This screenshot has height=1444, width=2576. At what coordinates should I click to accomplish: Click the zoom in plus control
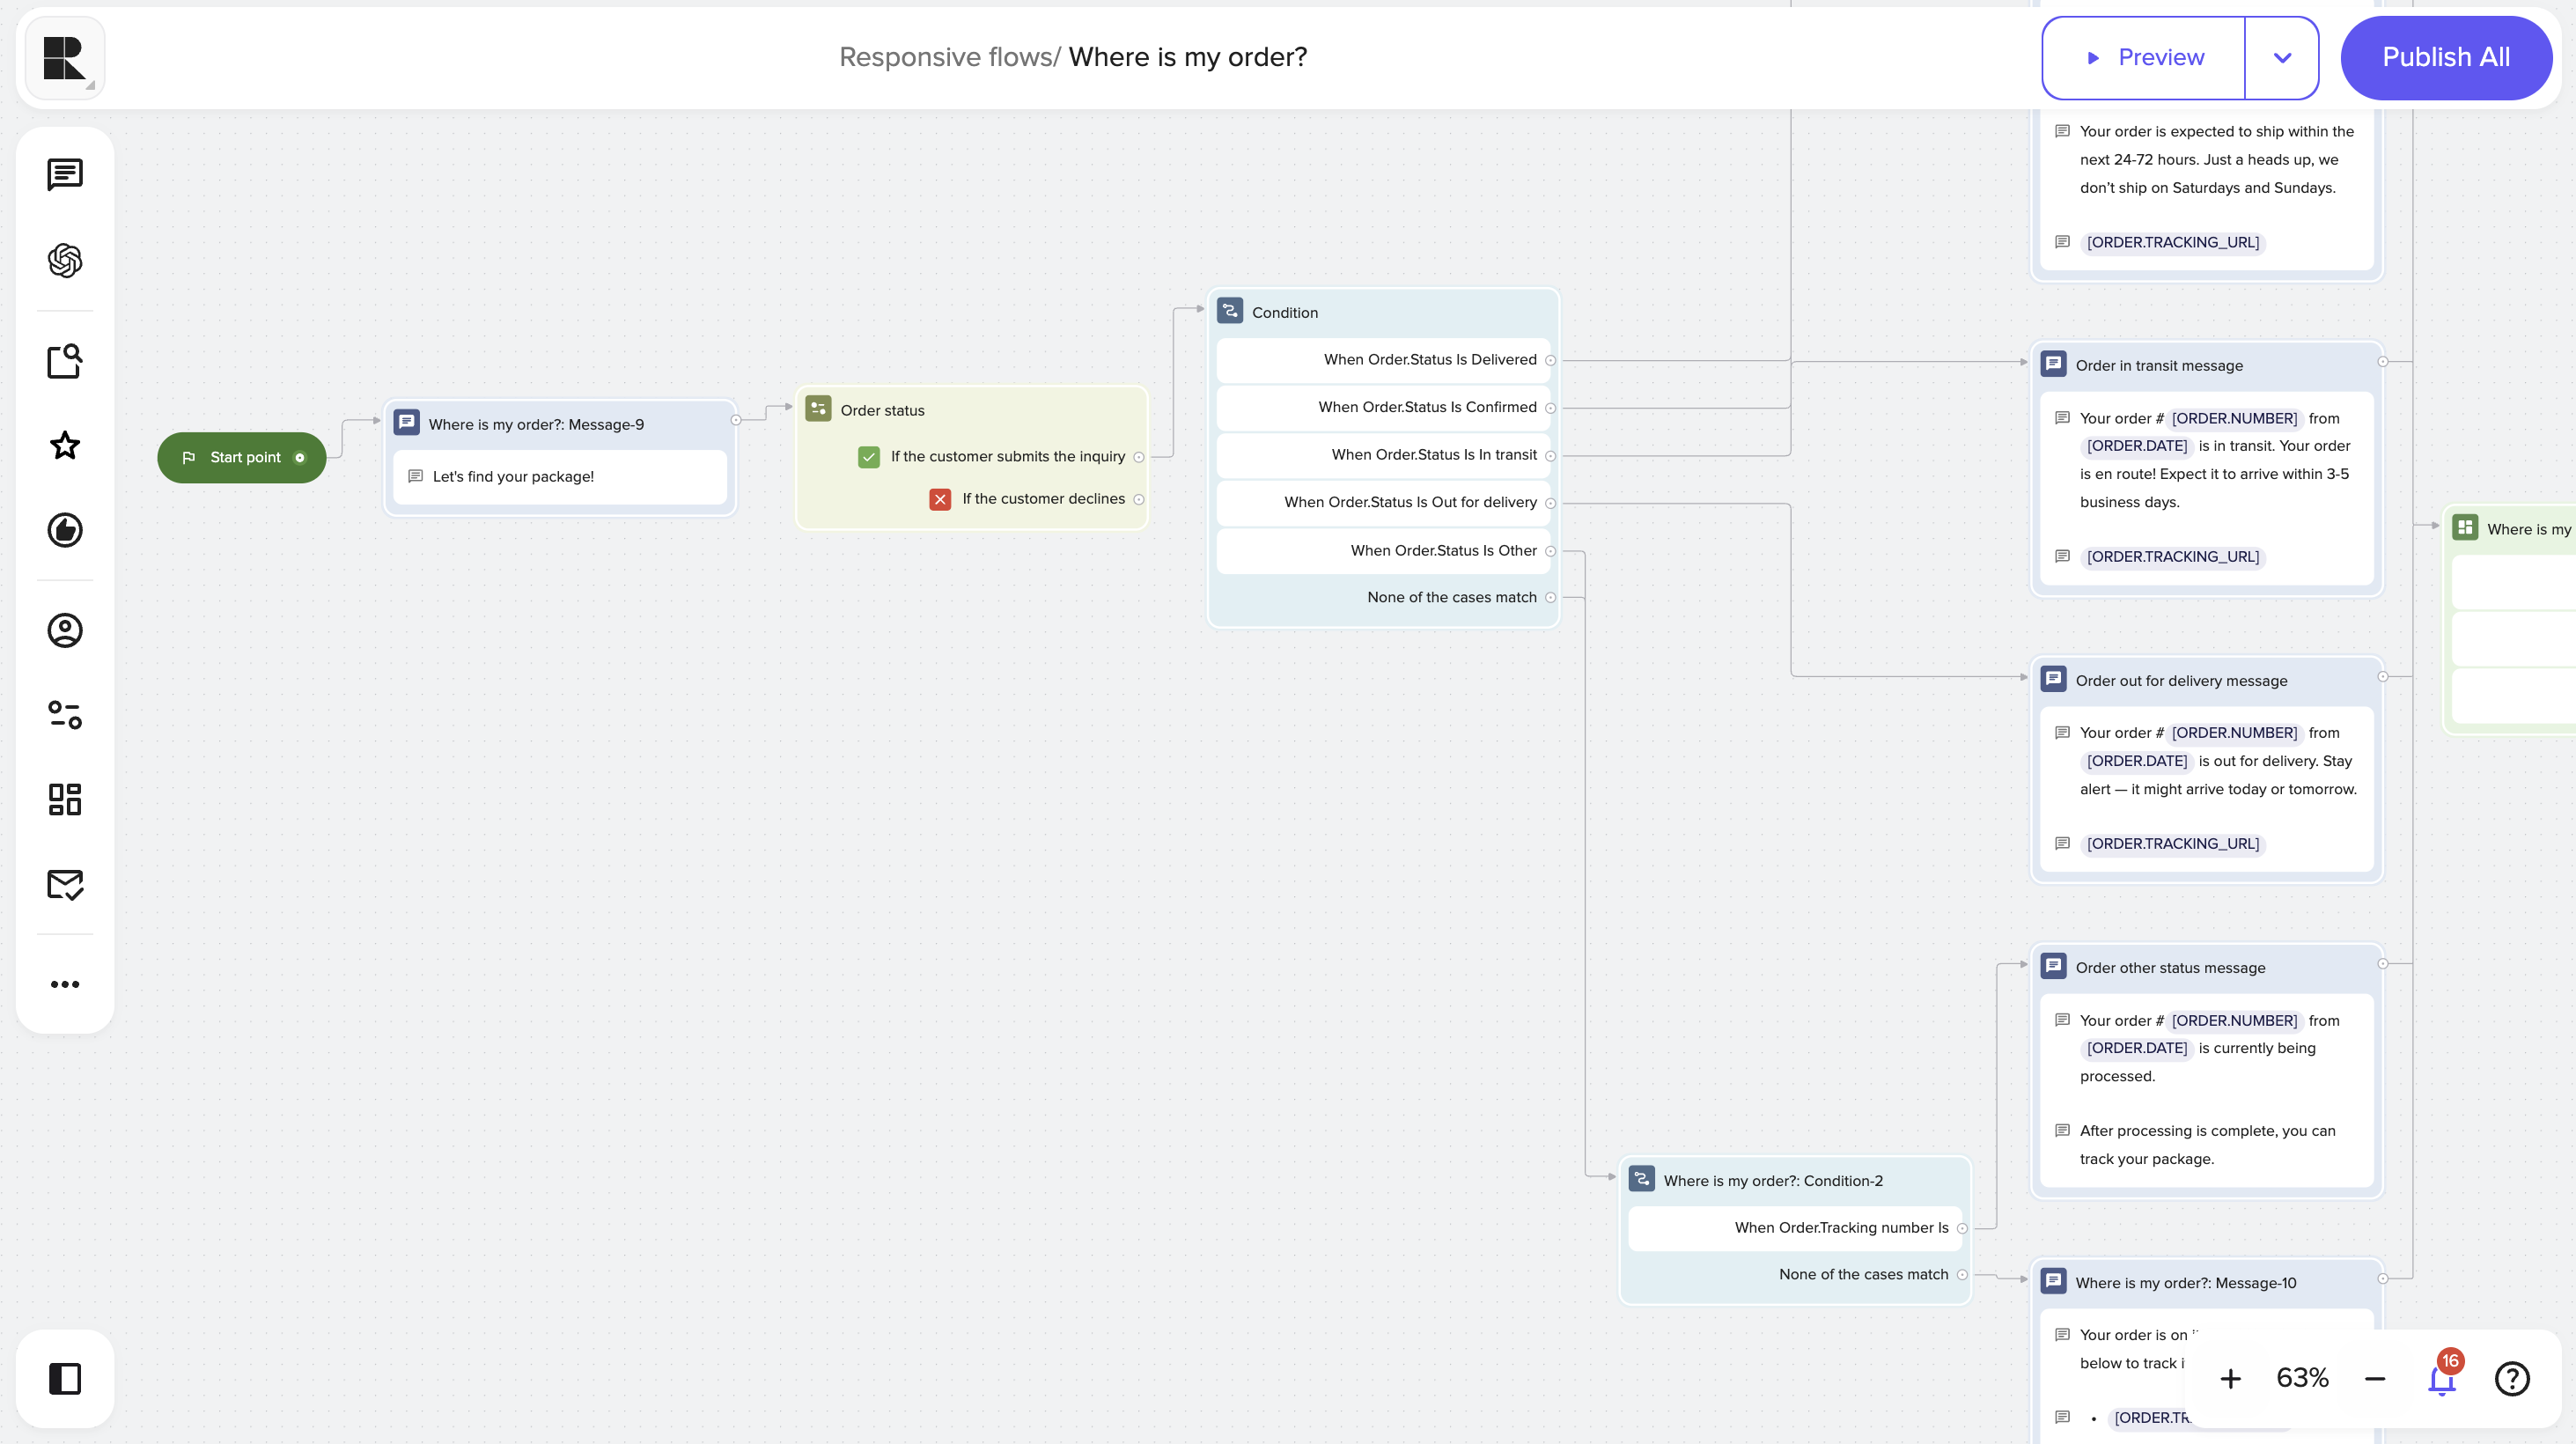[2230, 1379]
